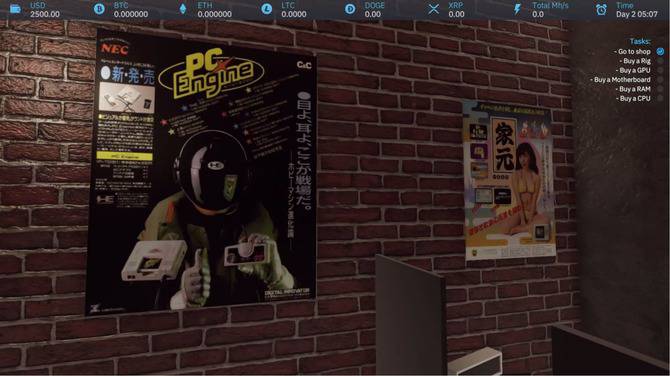
Task: Click the alarm clock Time icon
Action: 601,9
